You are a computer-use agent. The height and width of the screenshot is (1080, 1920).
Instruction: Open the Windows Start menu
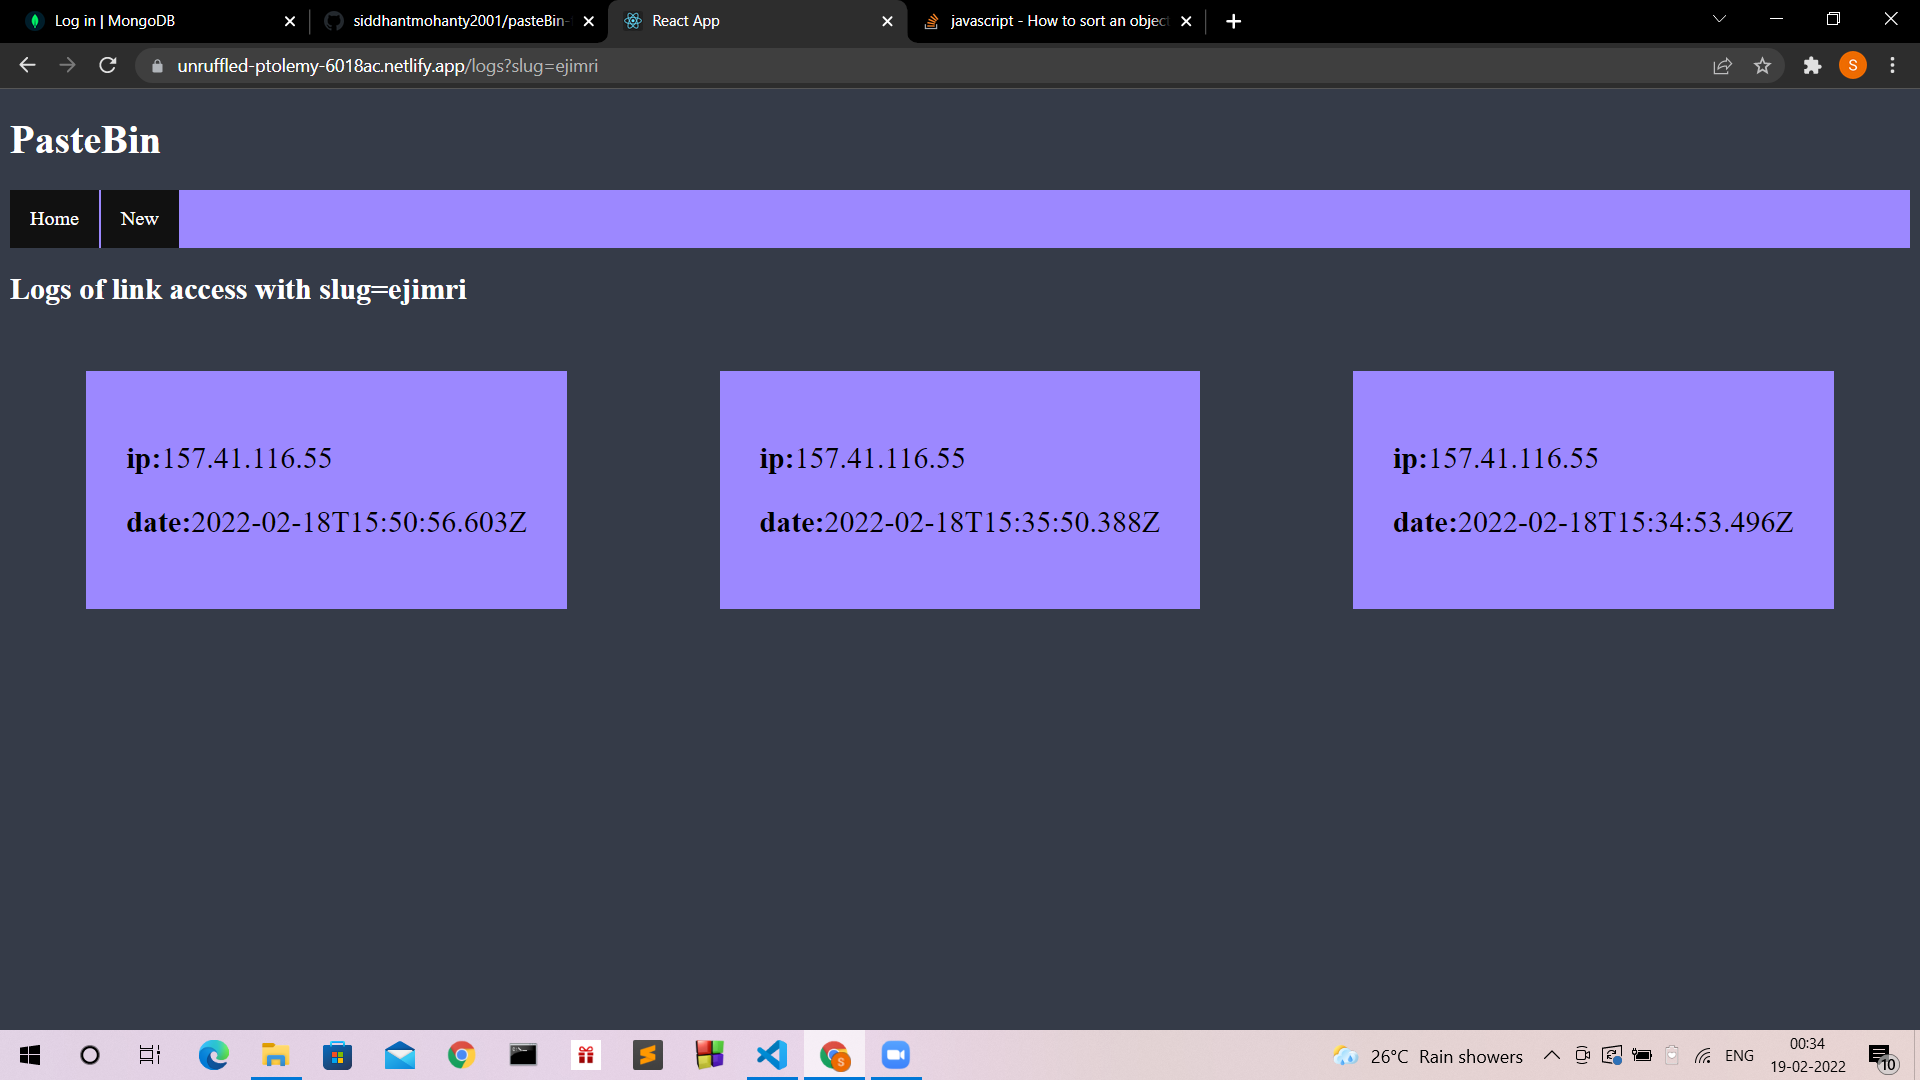click(x=29, y=1055)
